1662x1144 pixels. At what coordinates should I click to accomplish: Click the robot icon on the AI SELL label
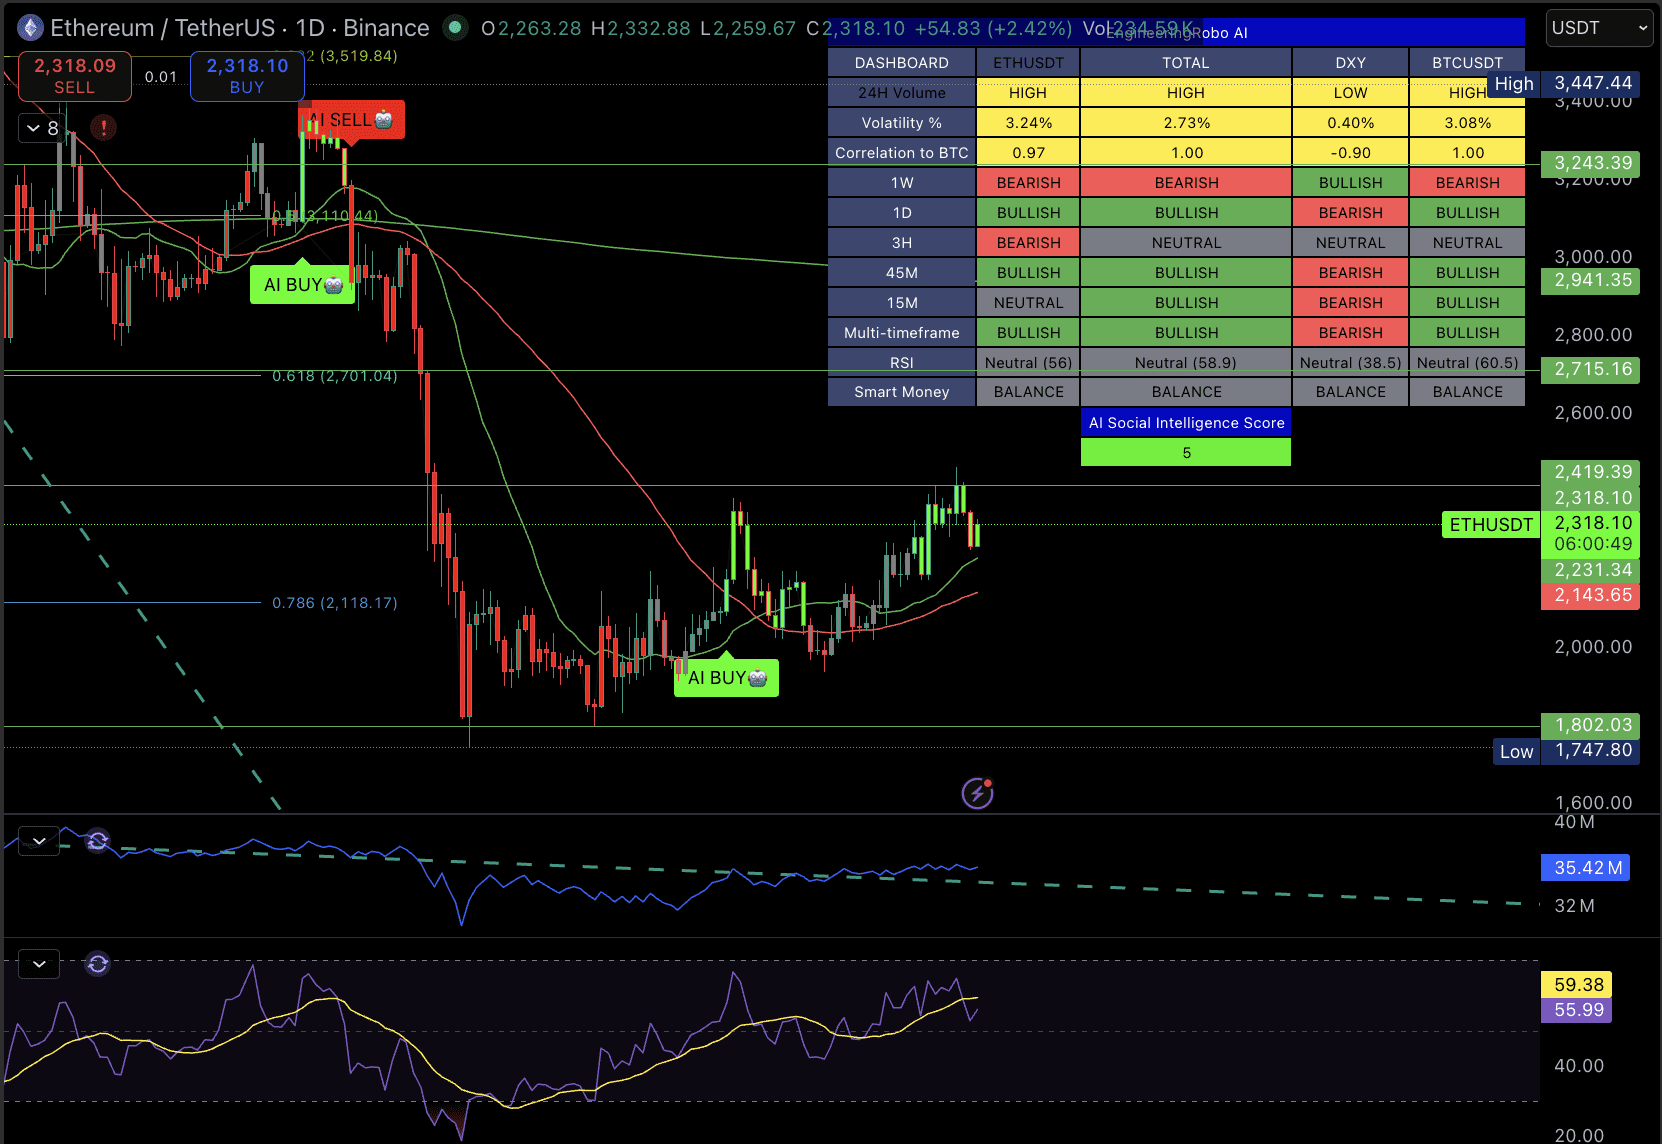(382, 119)
